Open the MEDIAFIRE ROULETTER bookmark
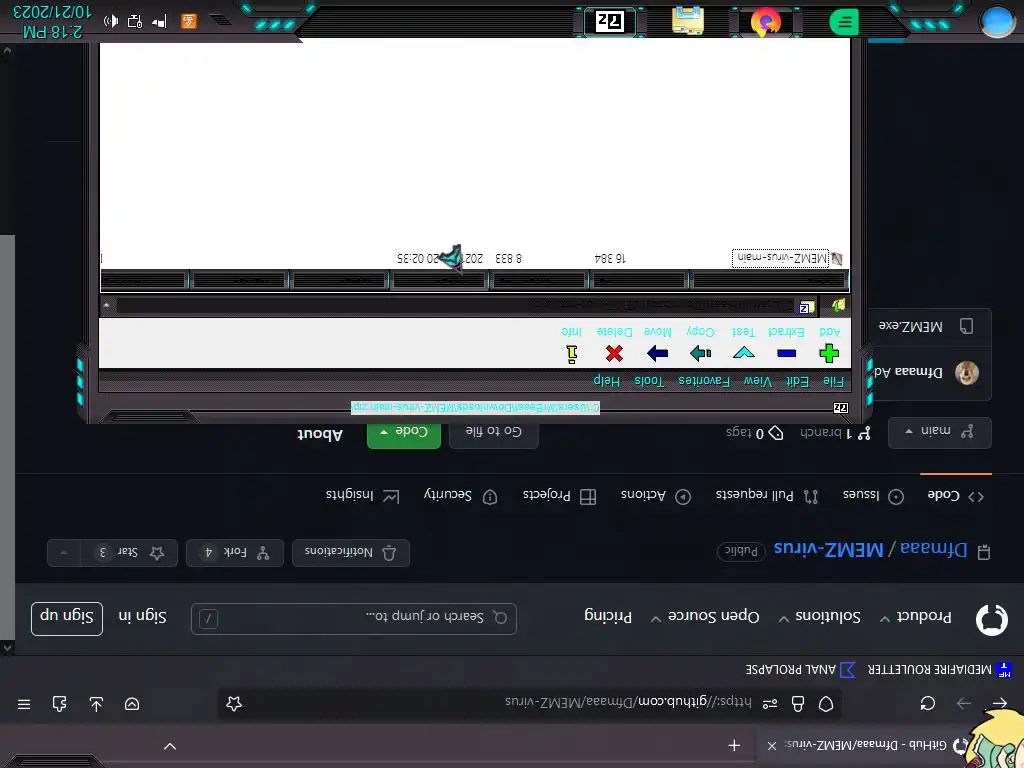Image resolution: width=1024 pixels, height=768 pixels. (938, 669)
